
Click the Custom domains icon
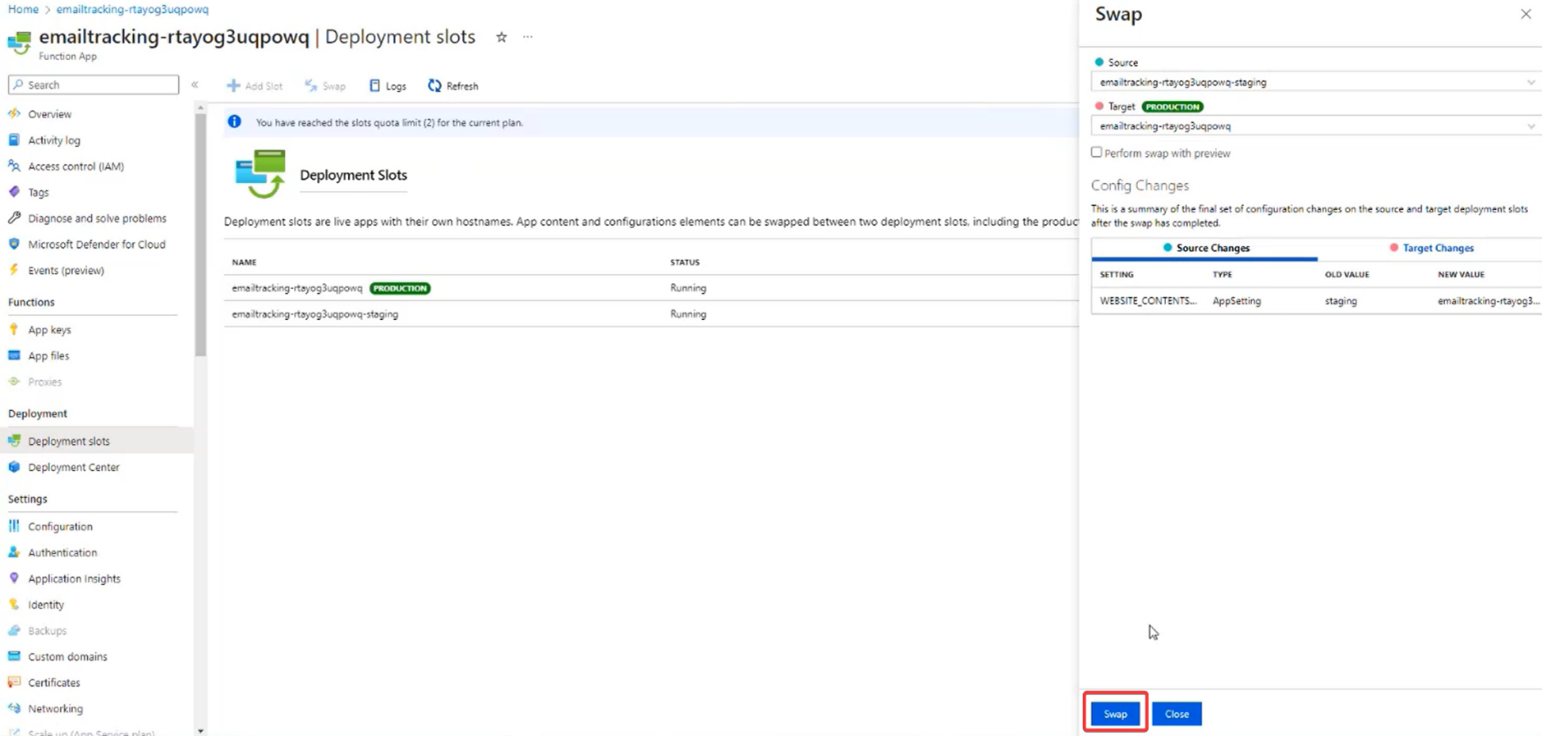click(x=14, y=656)
